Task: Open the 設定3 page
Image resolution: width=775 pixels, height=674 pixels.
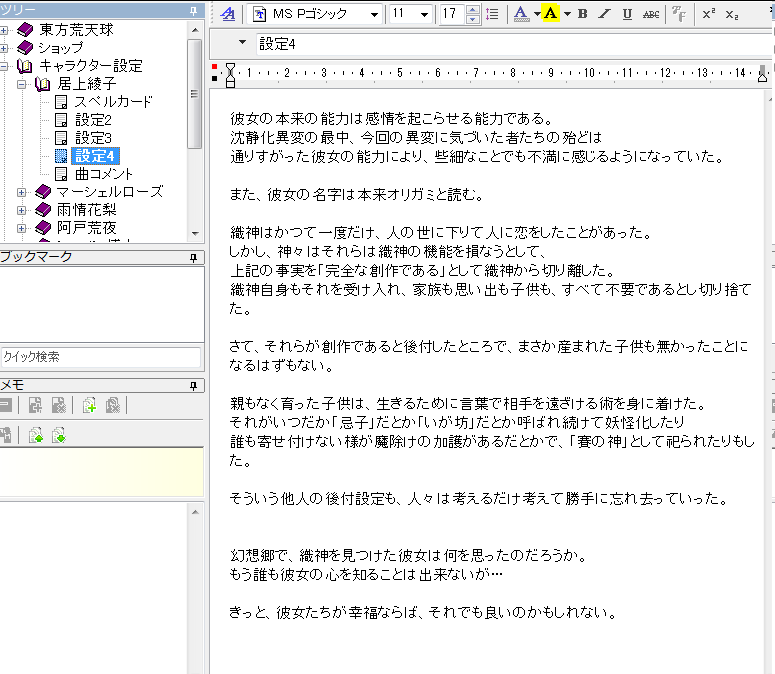Action: click(93, 138)
